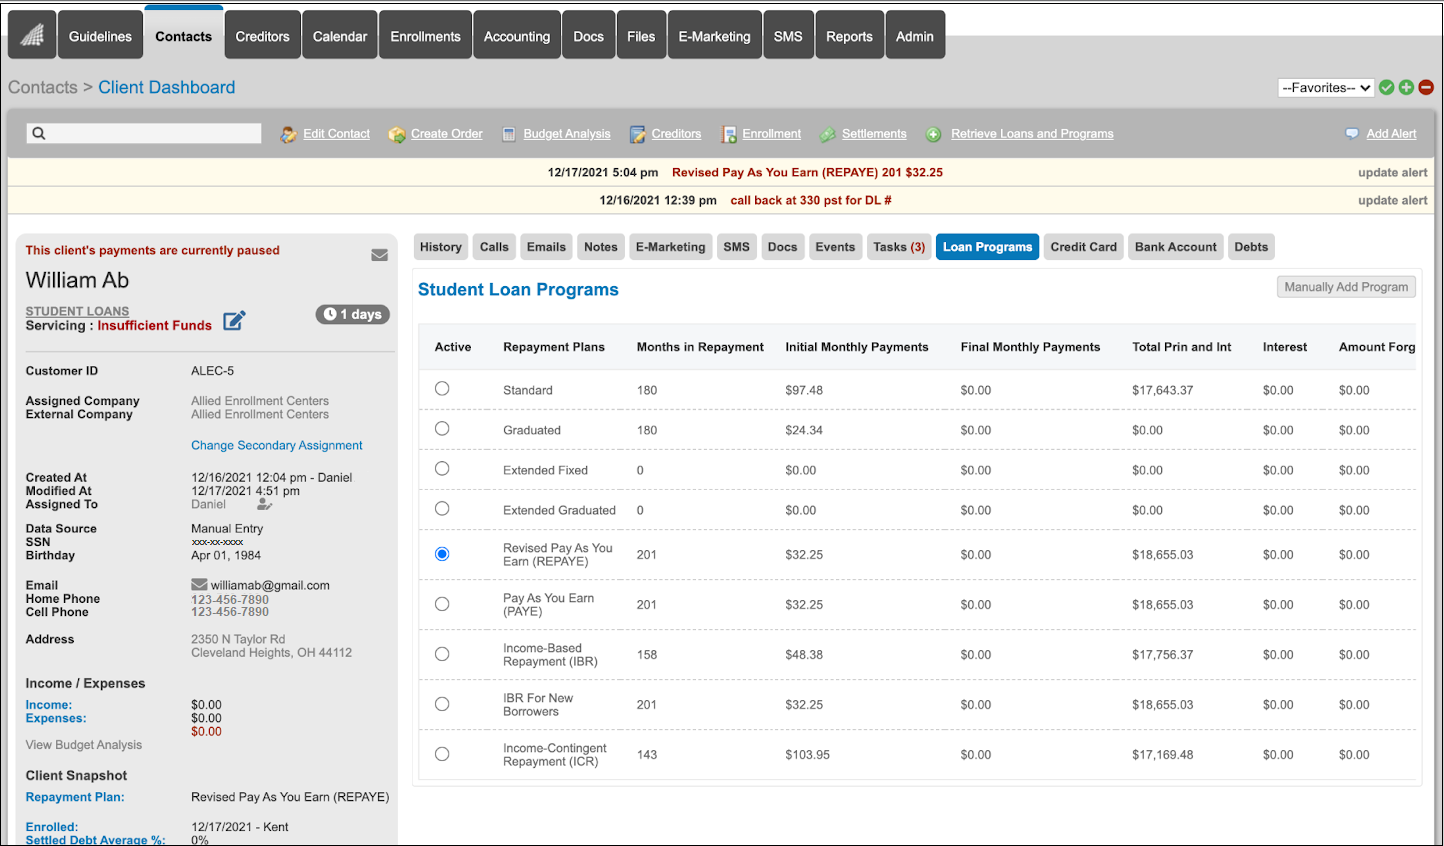1444x846 pixels.
Task: Open the Credit Card tab
Action: coord(1084,247)
